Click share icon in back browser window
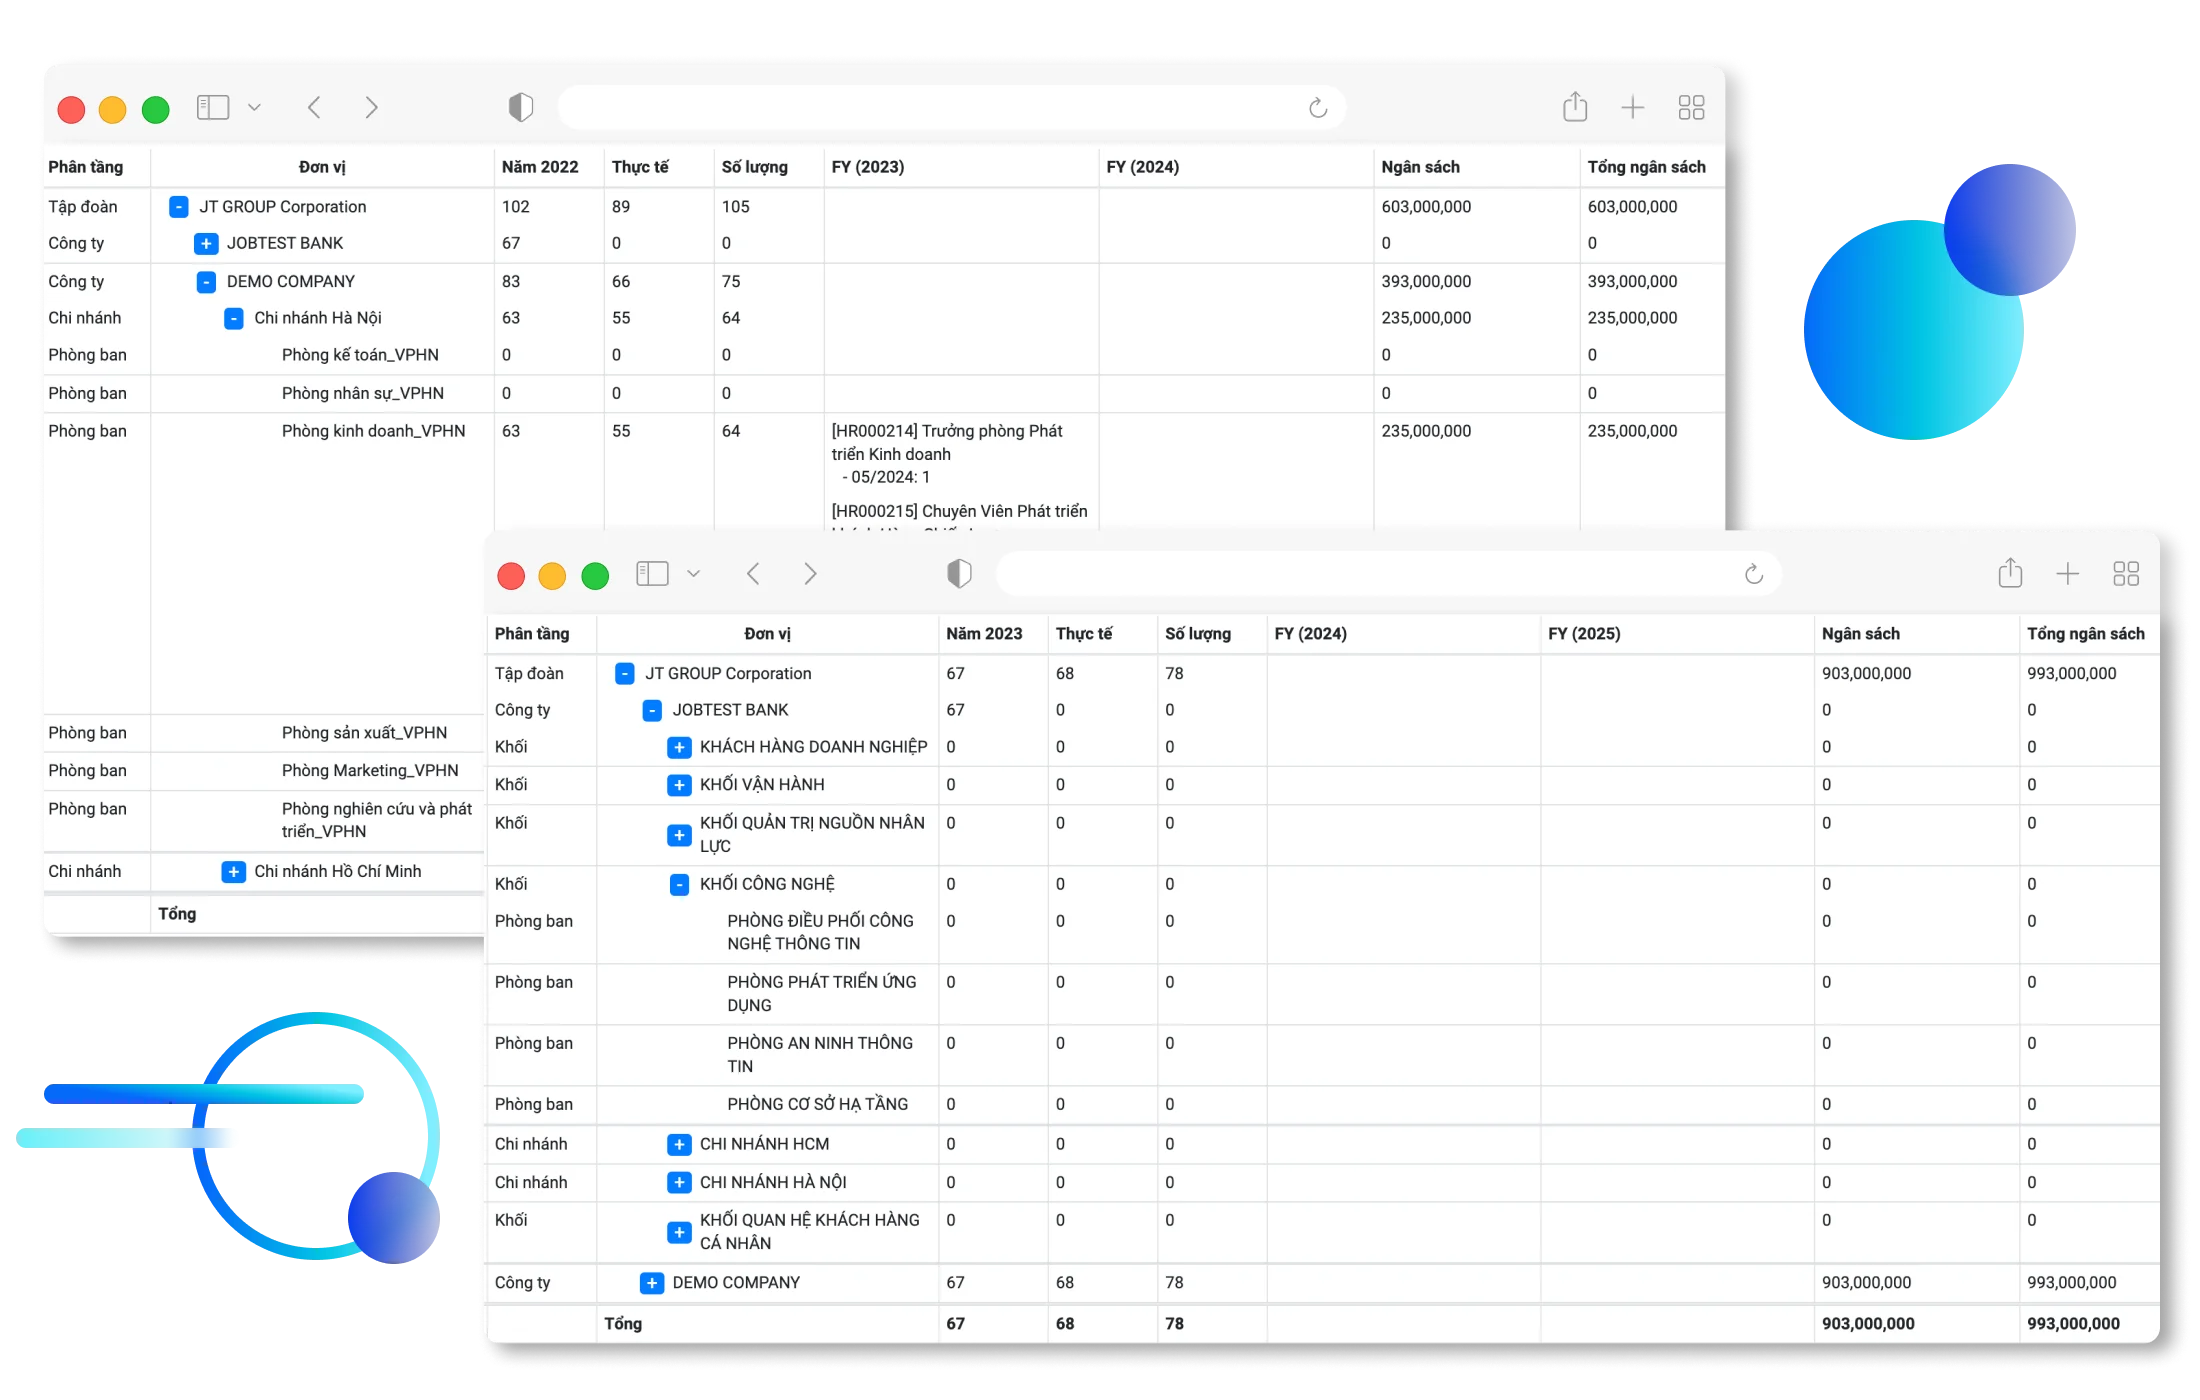Viewport: 2200px width, 1400px height. [x=1575, y=106]
